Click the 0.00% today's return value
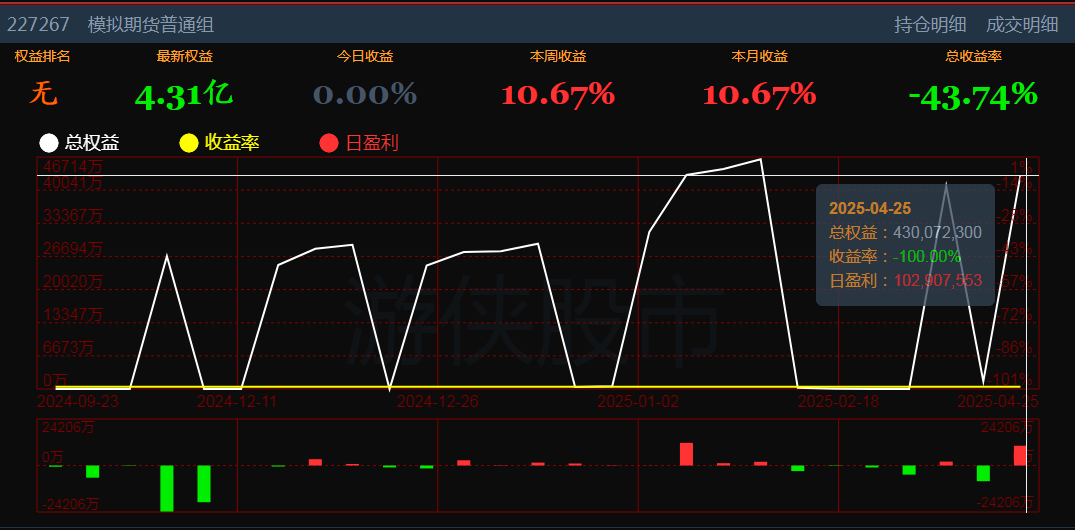 pyautogui.click(x=365, y=95)
